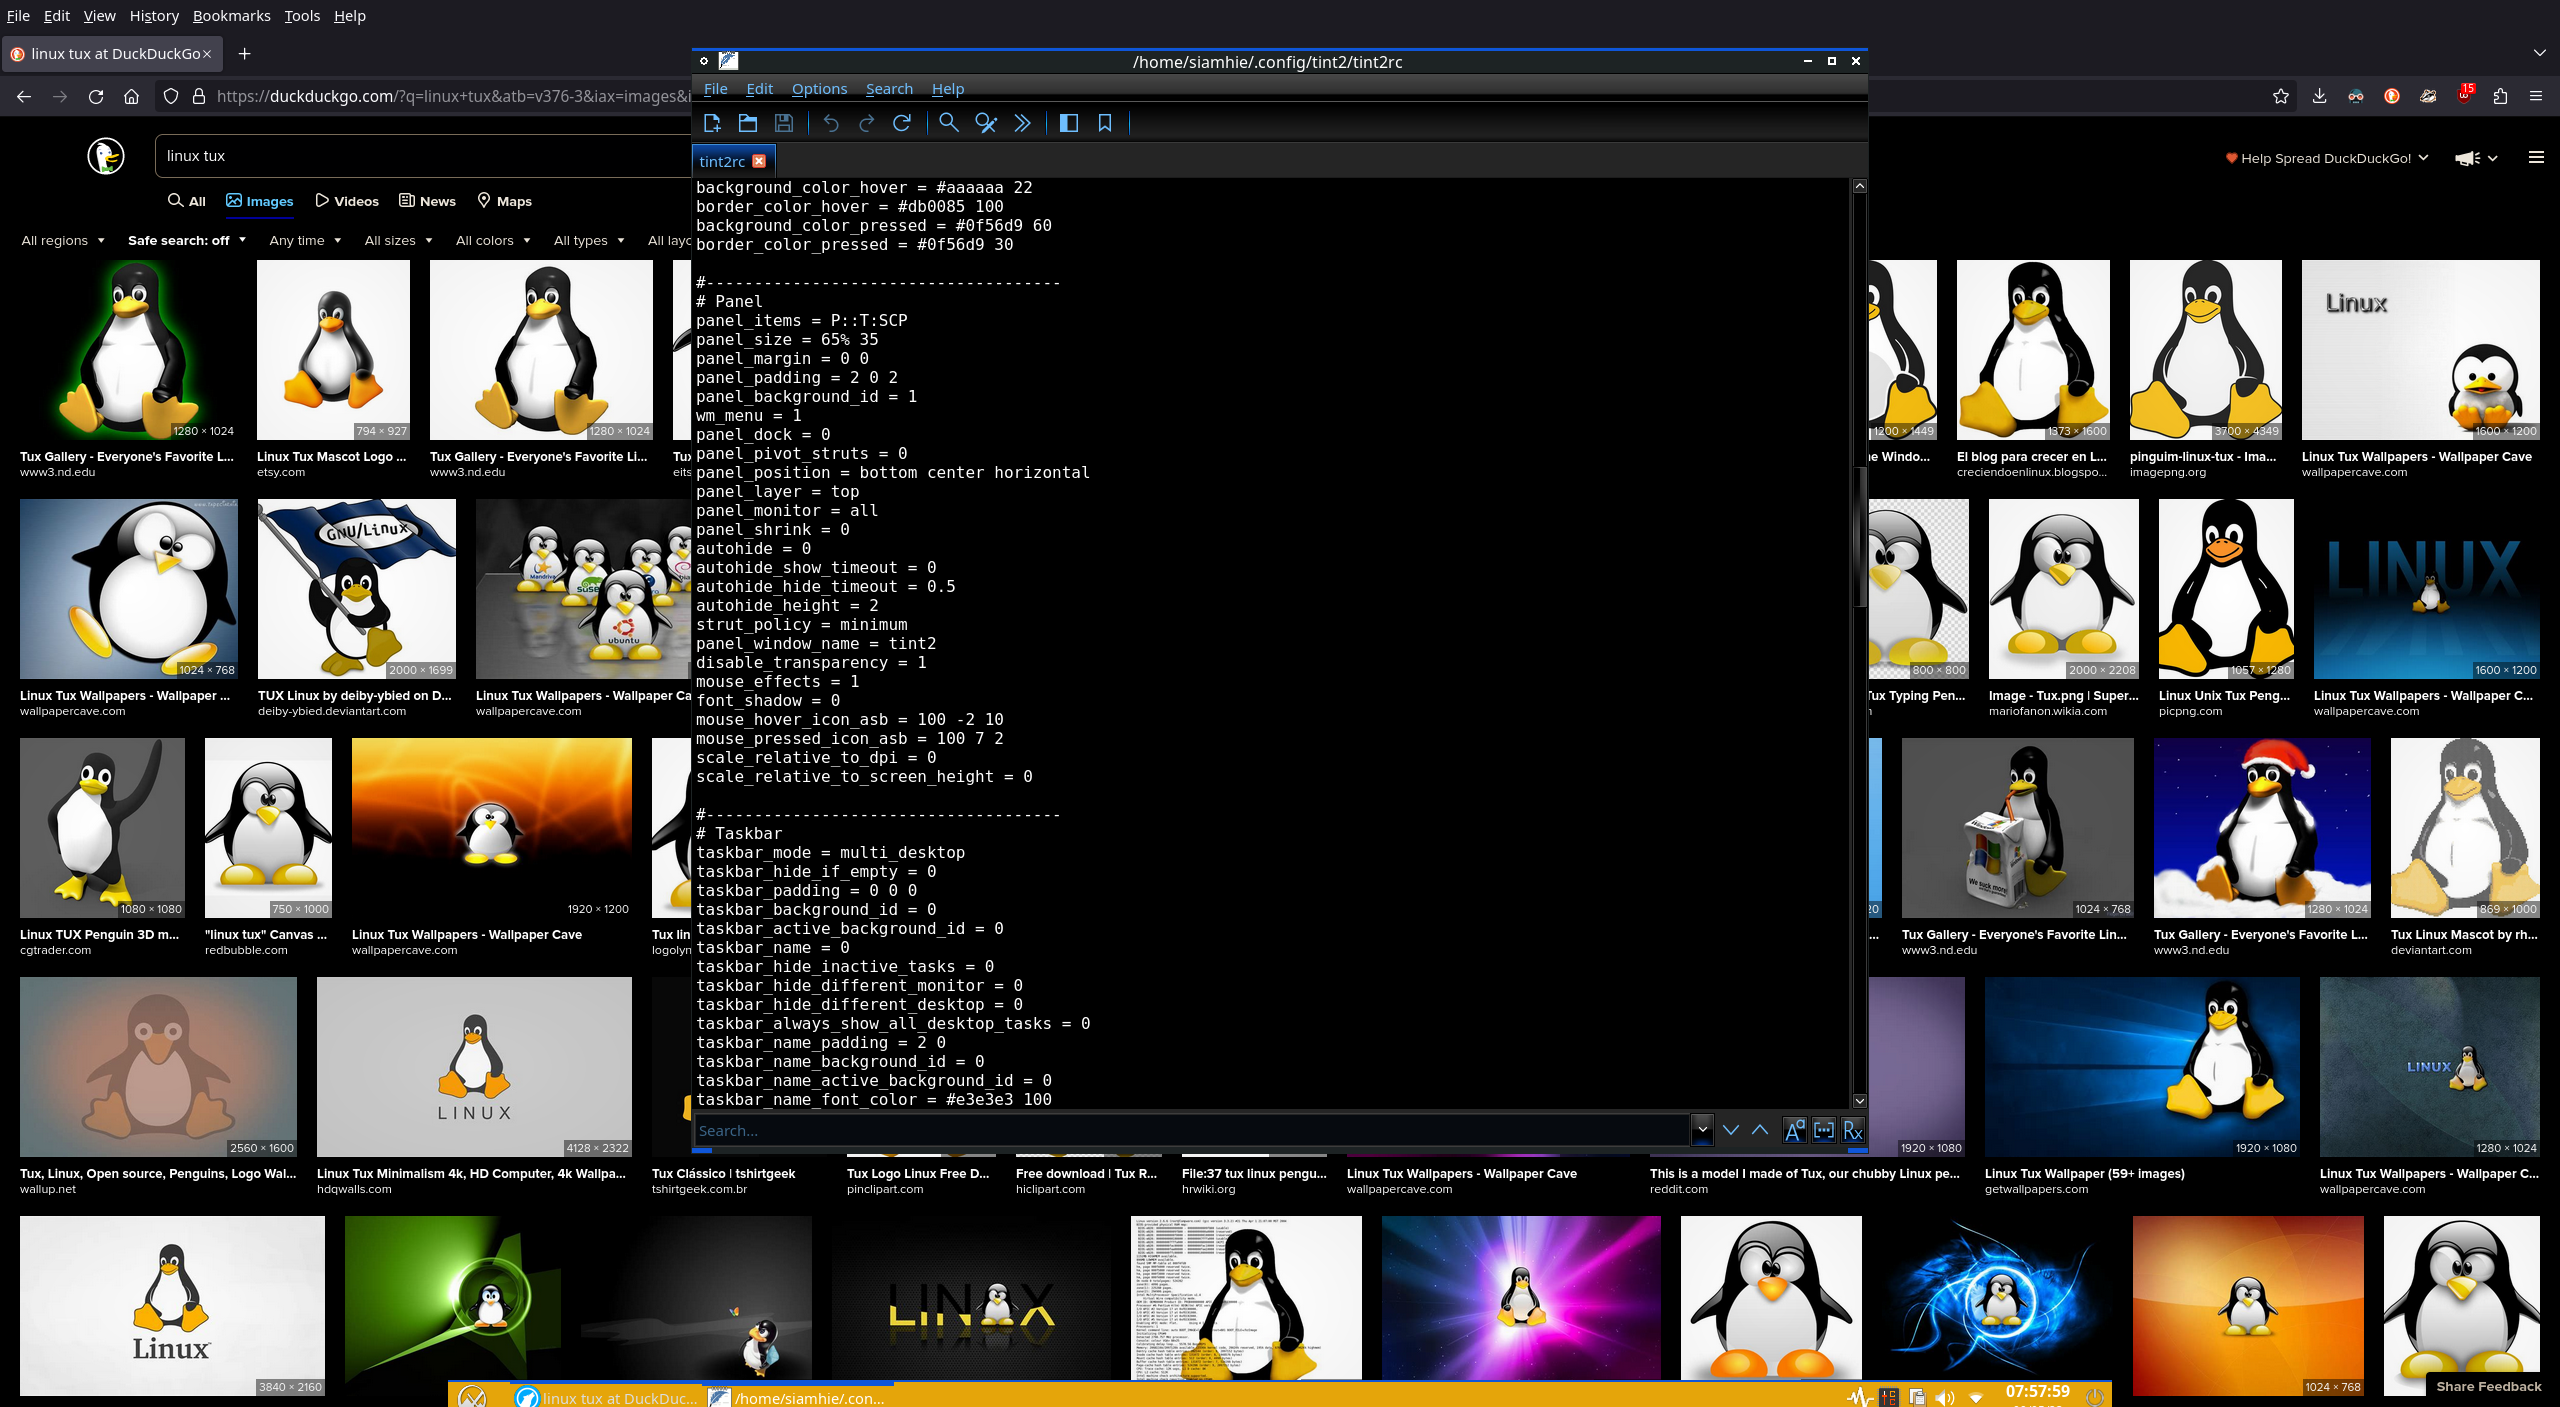The width and height of the screenshot is (2560, 1407).
Task: Expand the Help Spread DuckDuckGo dropdown
Action: point(2327,158)
